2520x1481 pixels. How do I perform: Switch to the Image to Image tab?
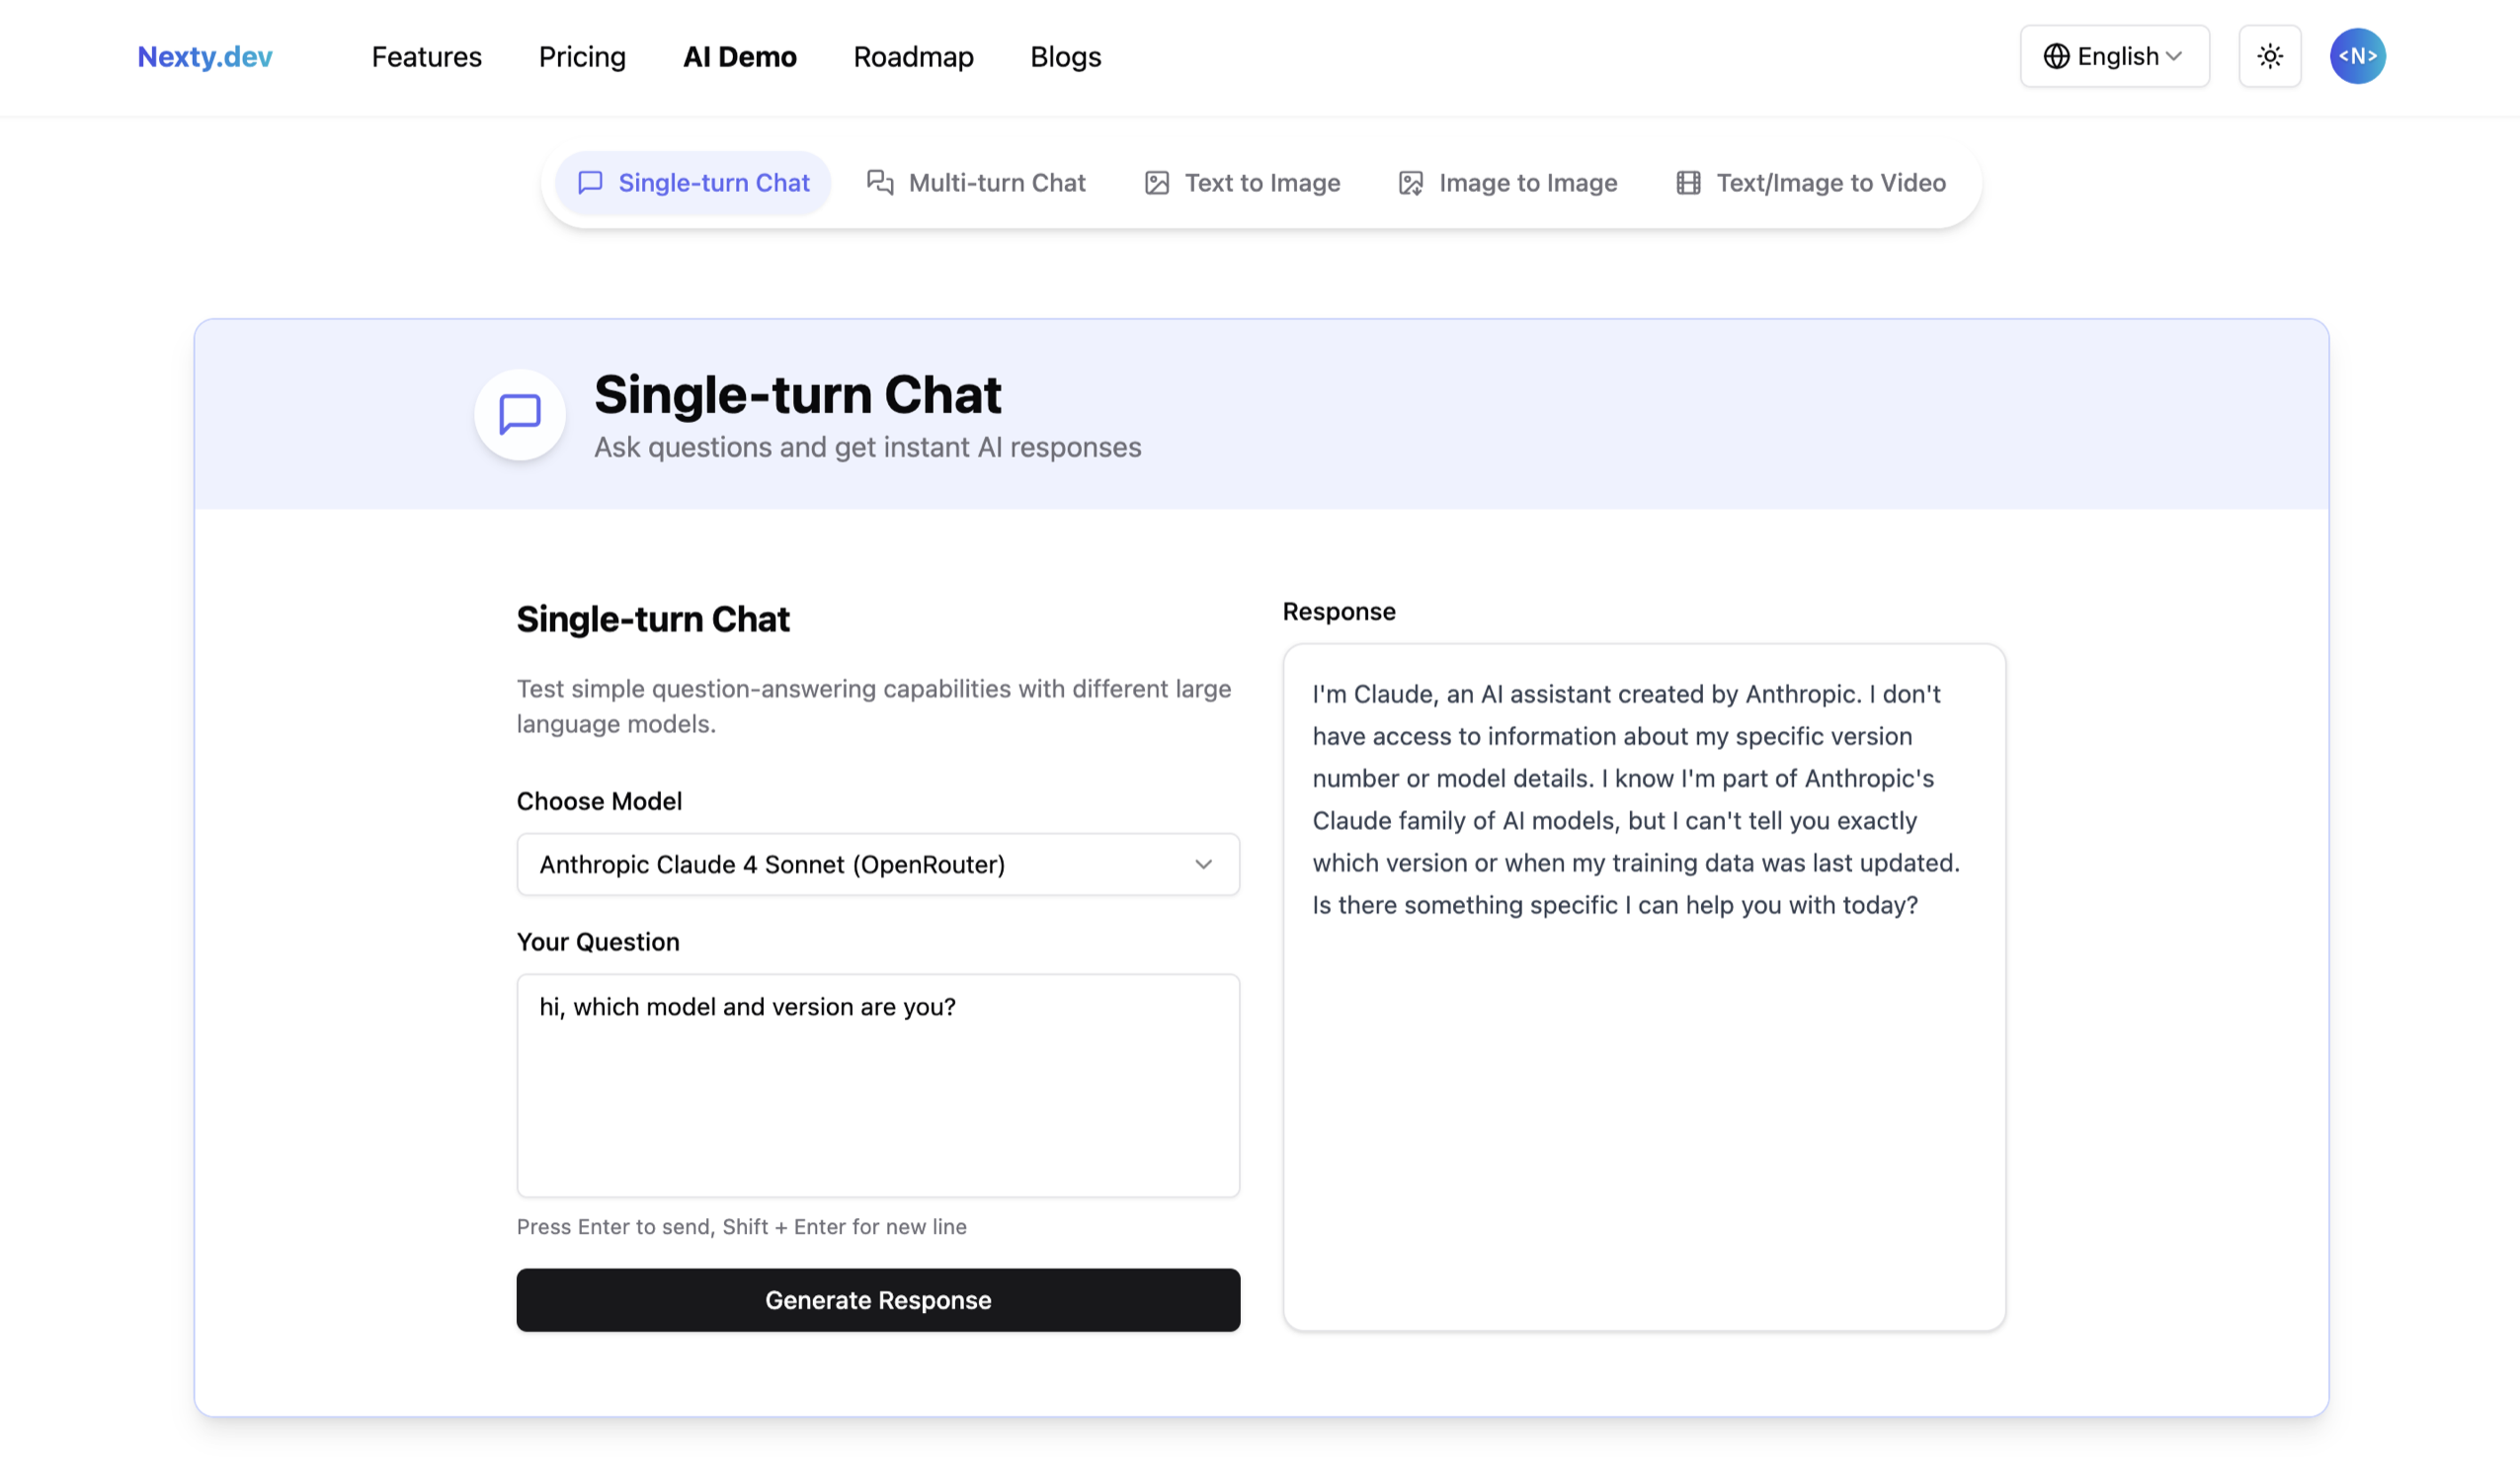[1507, 182]
